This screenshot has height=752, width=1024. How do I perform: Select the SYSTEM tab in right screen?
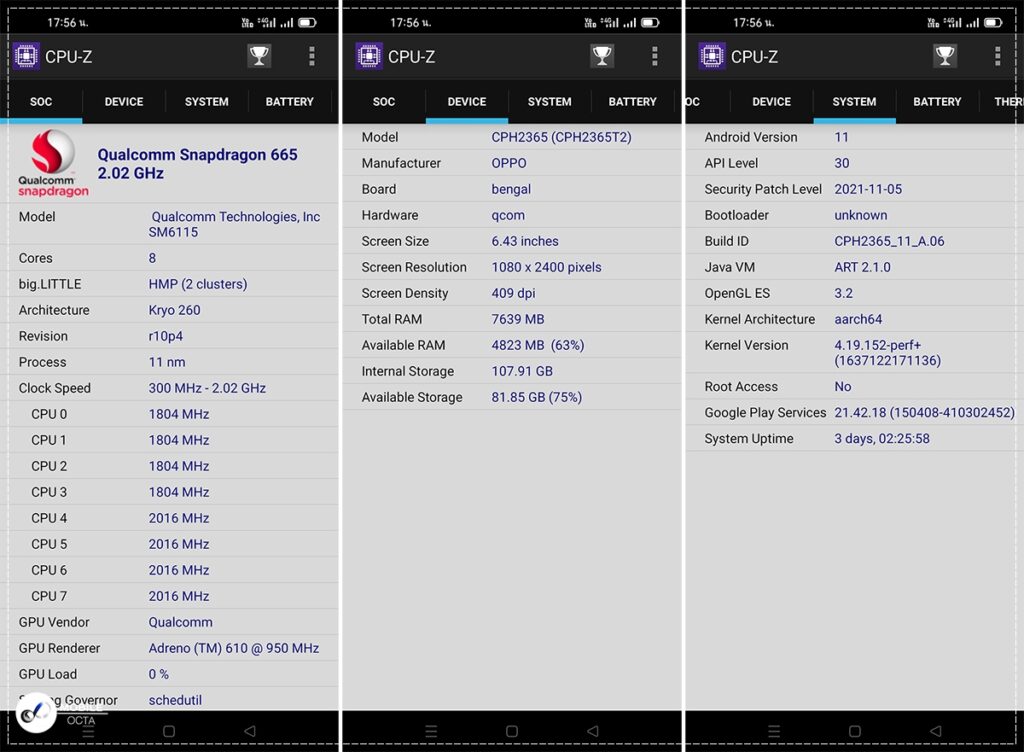854,102
